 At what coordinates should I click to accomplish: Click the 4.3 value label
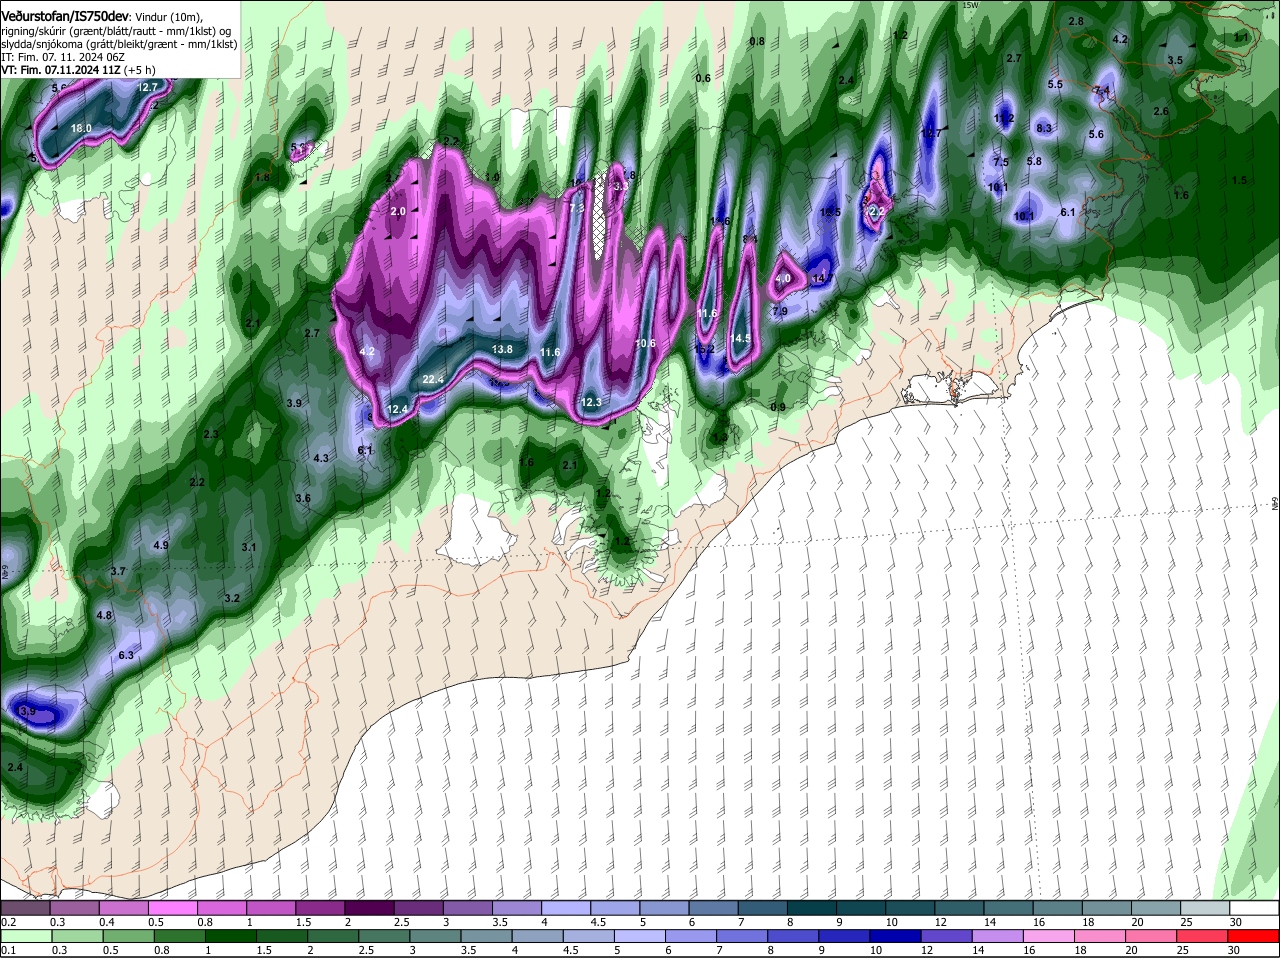pyautogui.click(x=321, y=458)
